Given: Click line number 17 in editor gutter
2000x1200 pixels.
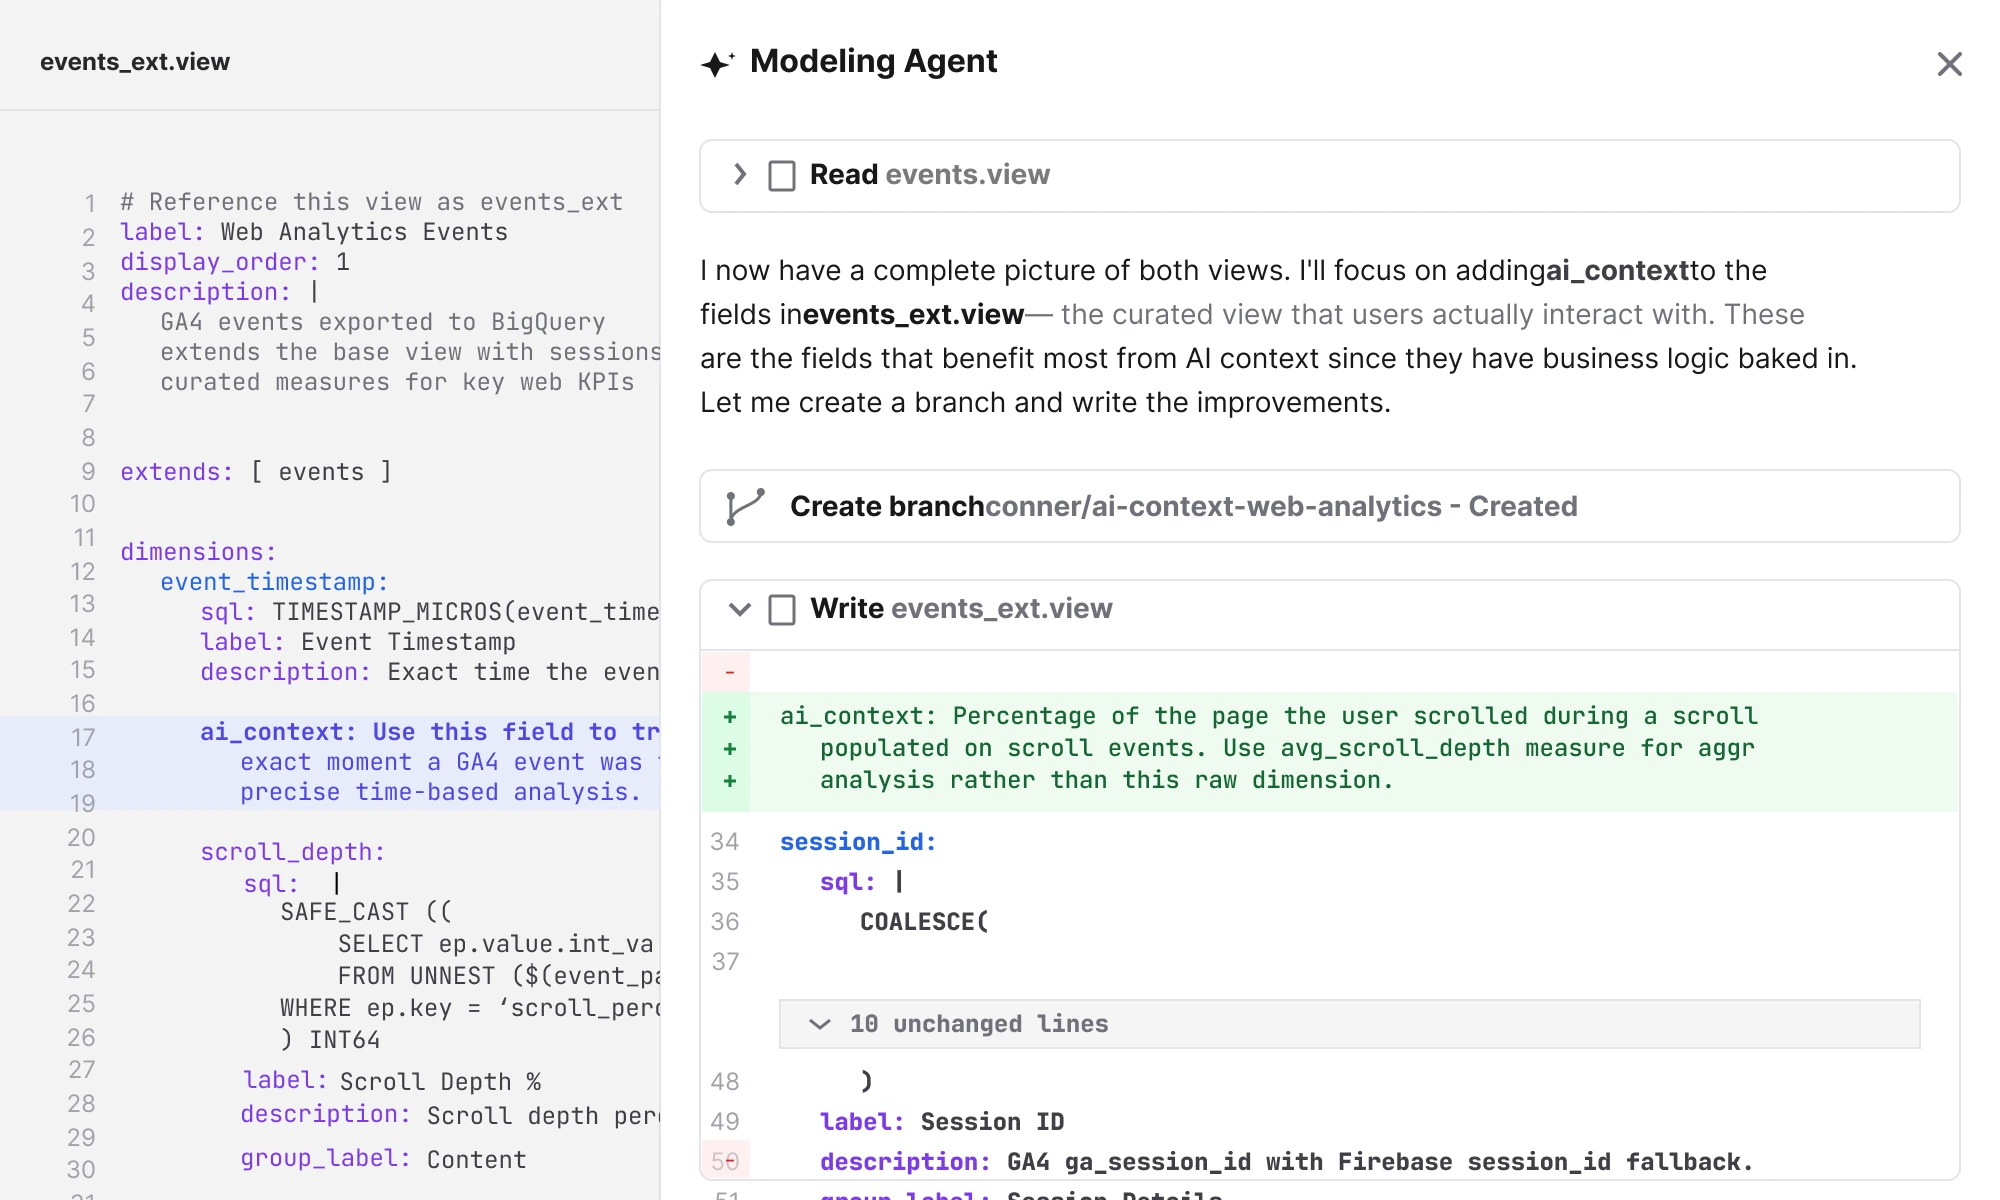Looking at the screenshot, I should point(83,738).
